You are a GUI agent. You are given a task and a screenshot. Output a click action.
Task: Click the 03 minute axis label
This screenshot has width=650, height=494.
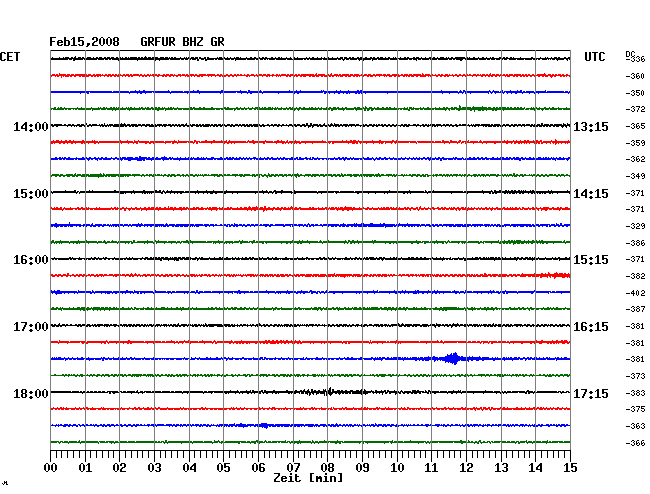(155, 468)
